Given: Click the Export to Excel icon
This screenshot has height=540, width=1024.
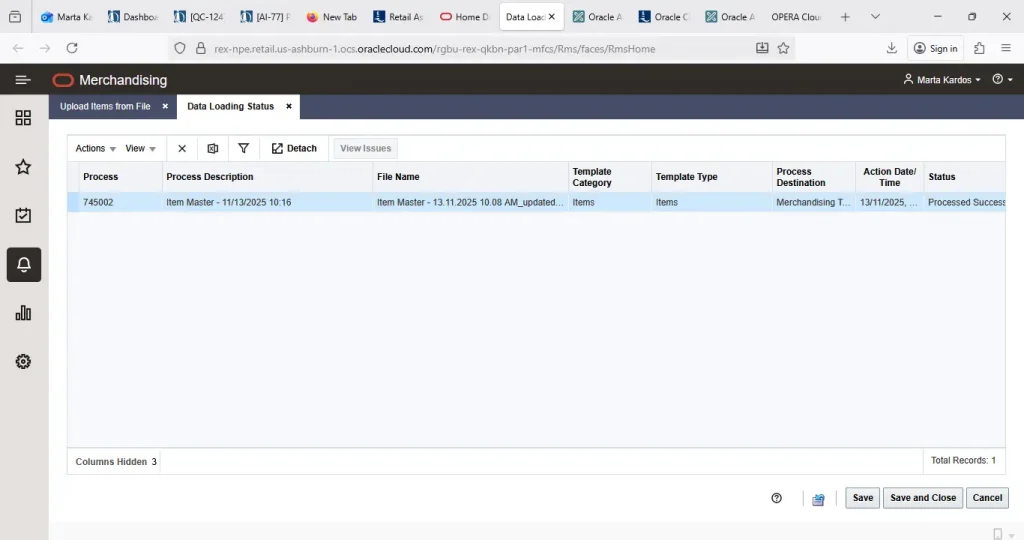Looking at the screenshot, I should click(212, 148).
